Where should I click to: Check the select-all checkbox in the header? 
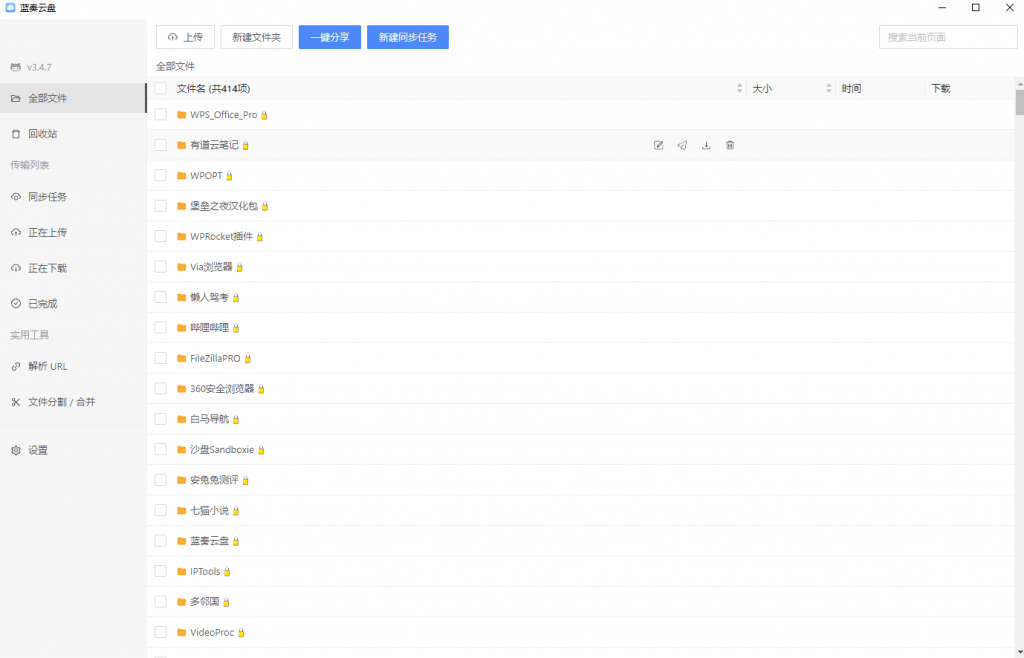[160, 88]
